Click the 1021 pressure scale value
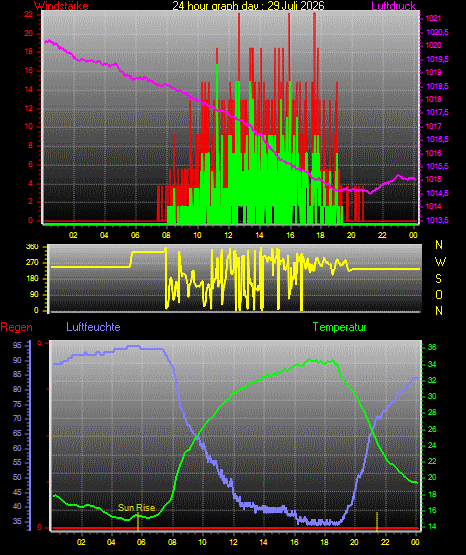The width and height of the screenshot is (466, 555). point(433,18)
